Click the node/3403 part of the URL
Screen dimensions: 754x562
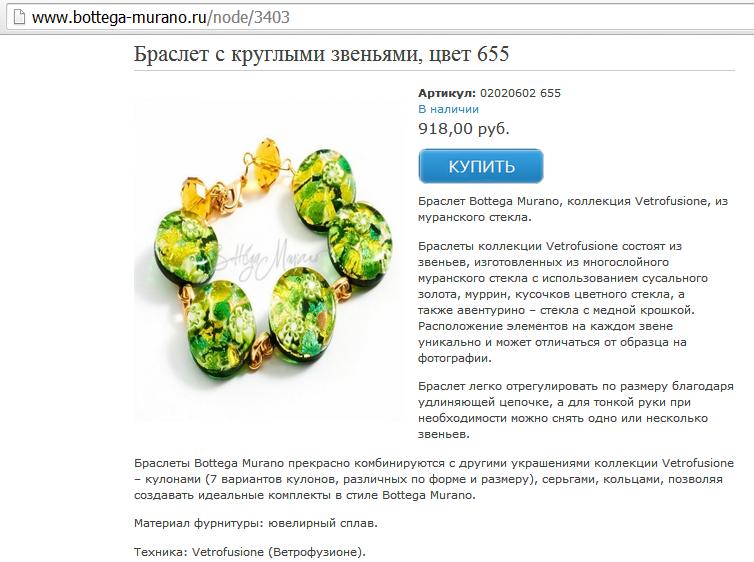pyautogui.click(x=251, y=17)
